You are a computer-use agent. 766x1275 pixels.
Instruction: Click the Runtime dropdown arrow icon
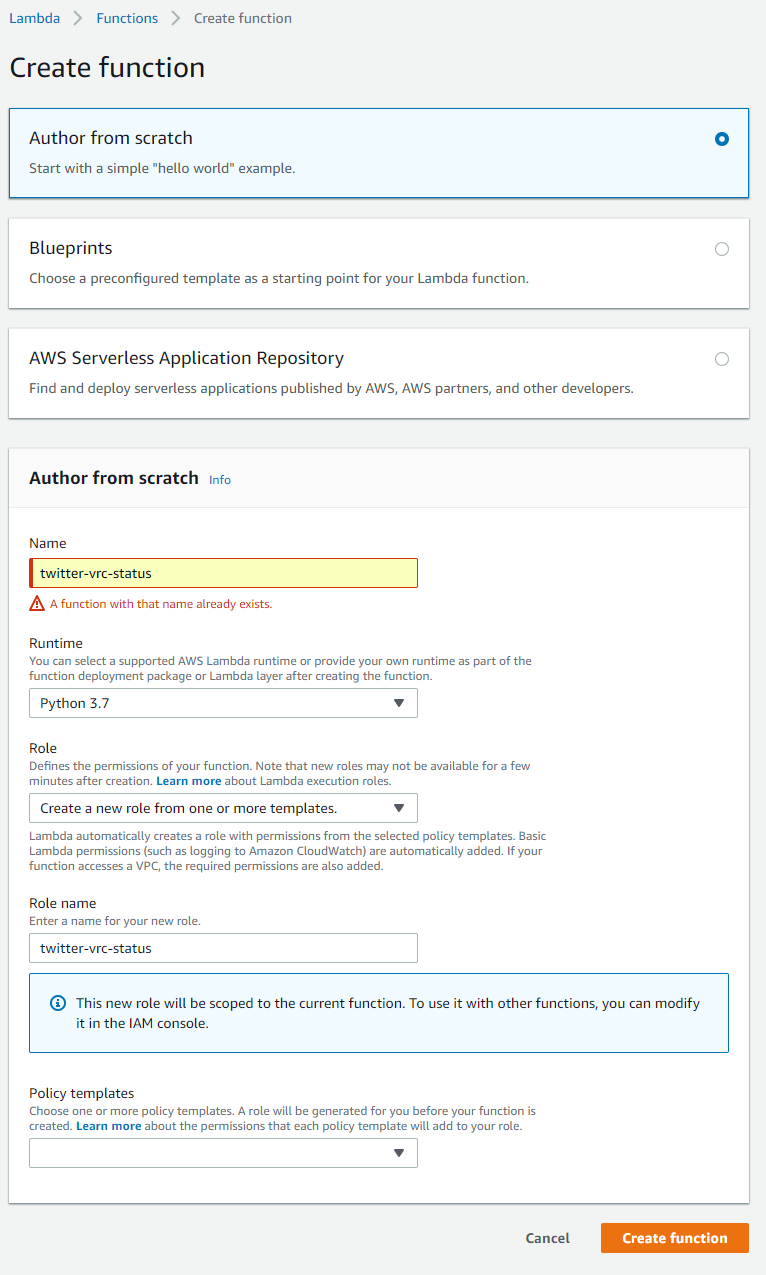tap(402, 703)
